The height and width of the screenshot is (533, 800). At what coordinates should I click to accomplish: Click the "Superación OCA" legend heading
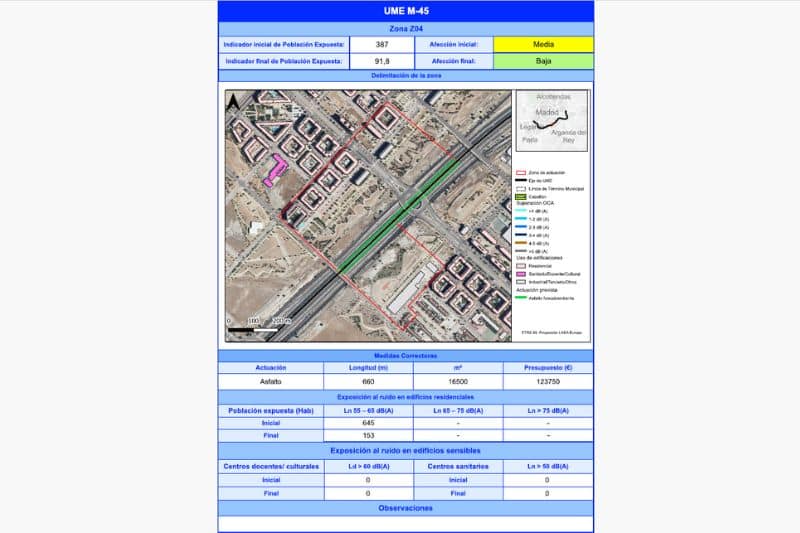(x=535, y=203)
